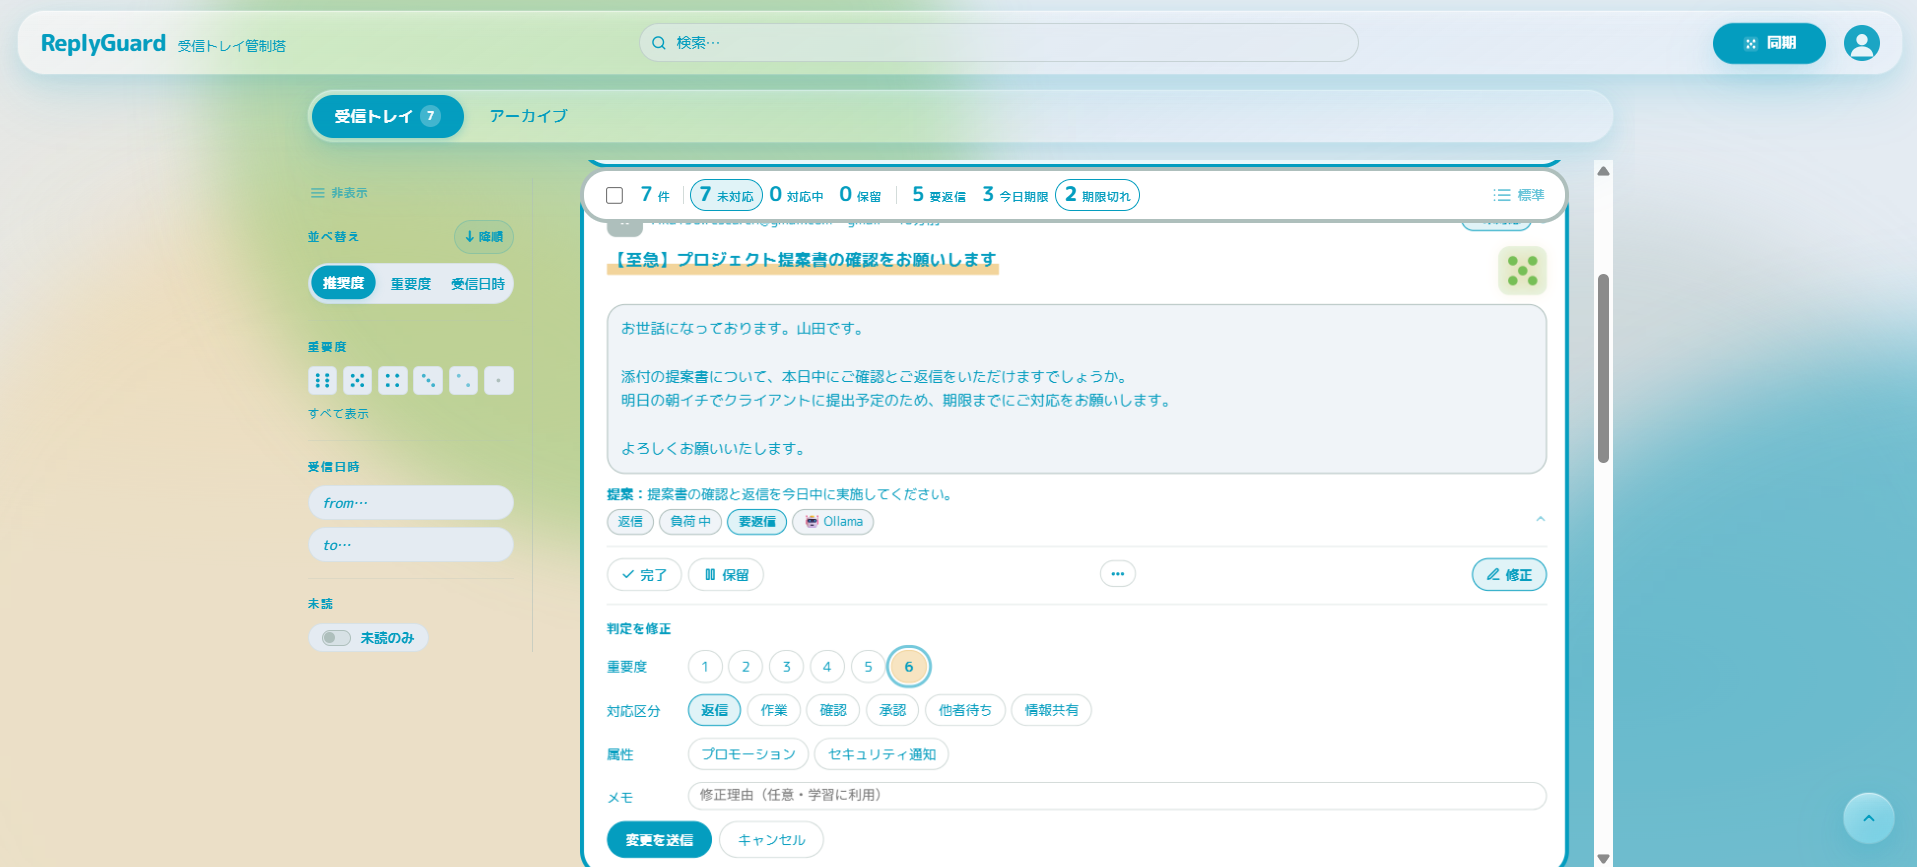This screenshot has height=867, width=1917.
Task: Sort by 推奨度
Action: 344,283
